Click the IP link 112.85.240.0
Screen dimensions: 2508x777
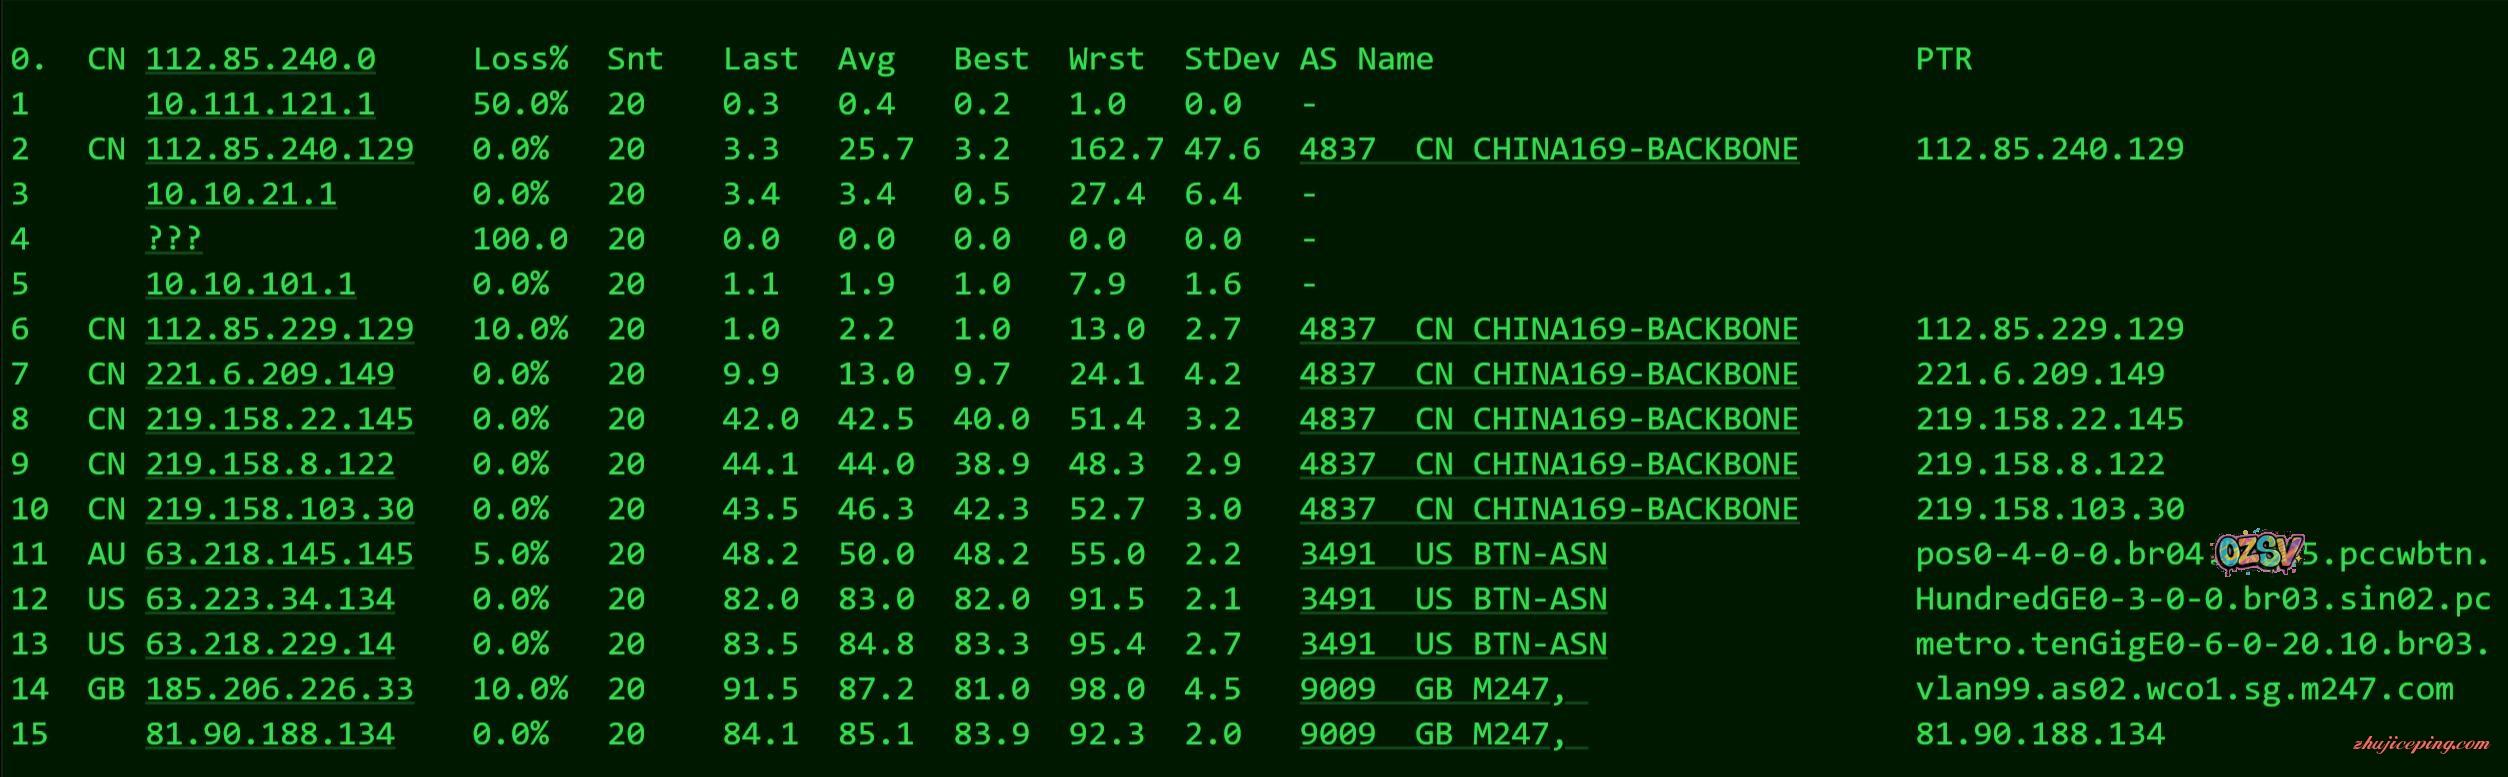pyautogui.click(x=260, y=60)
